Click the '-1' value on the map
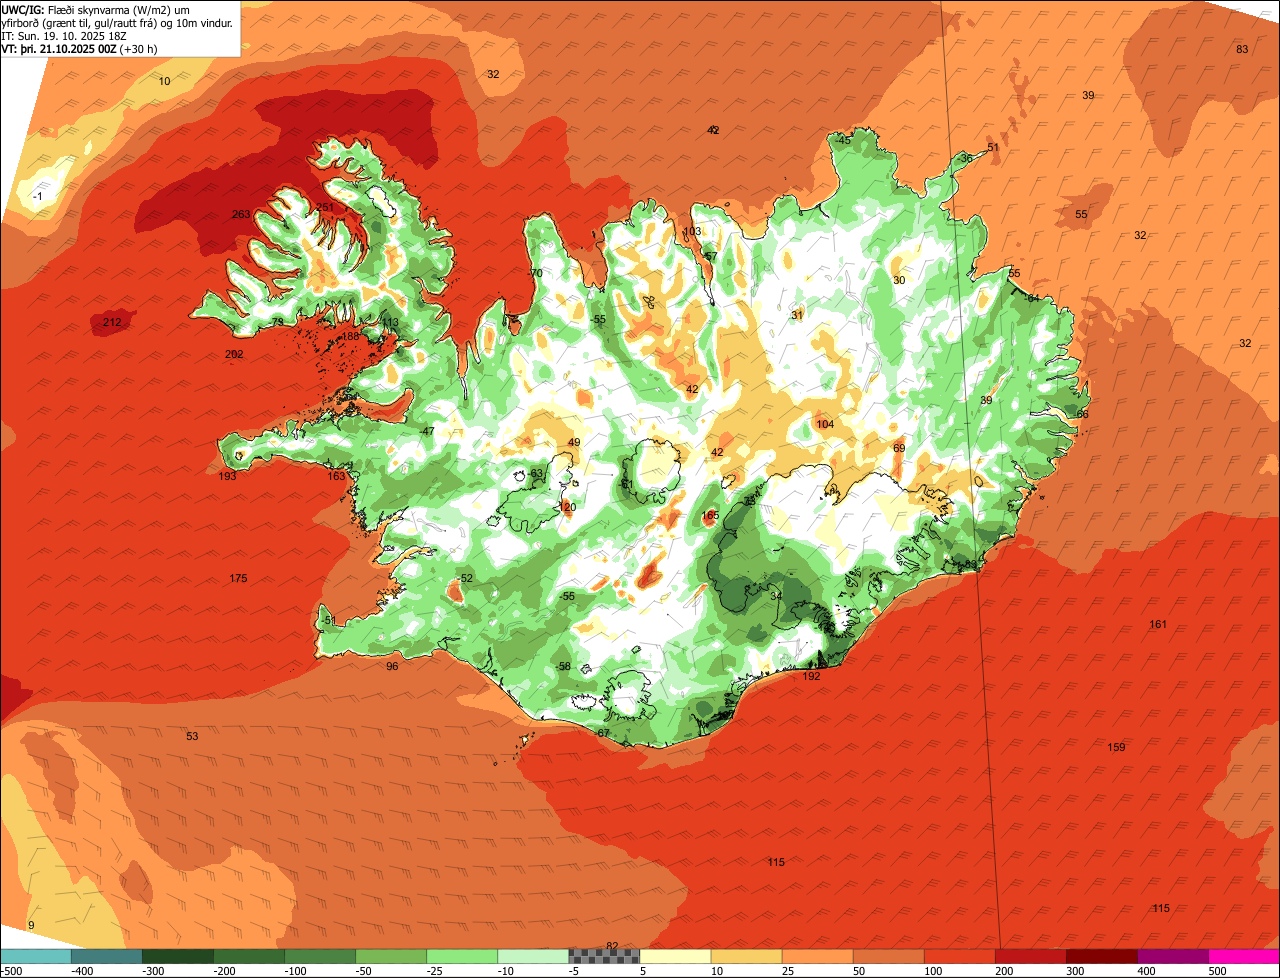The height and width of the screenshot is (978, 1280). [x=37, y=196]
